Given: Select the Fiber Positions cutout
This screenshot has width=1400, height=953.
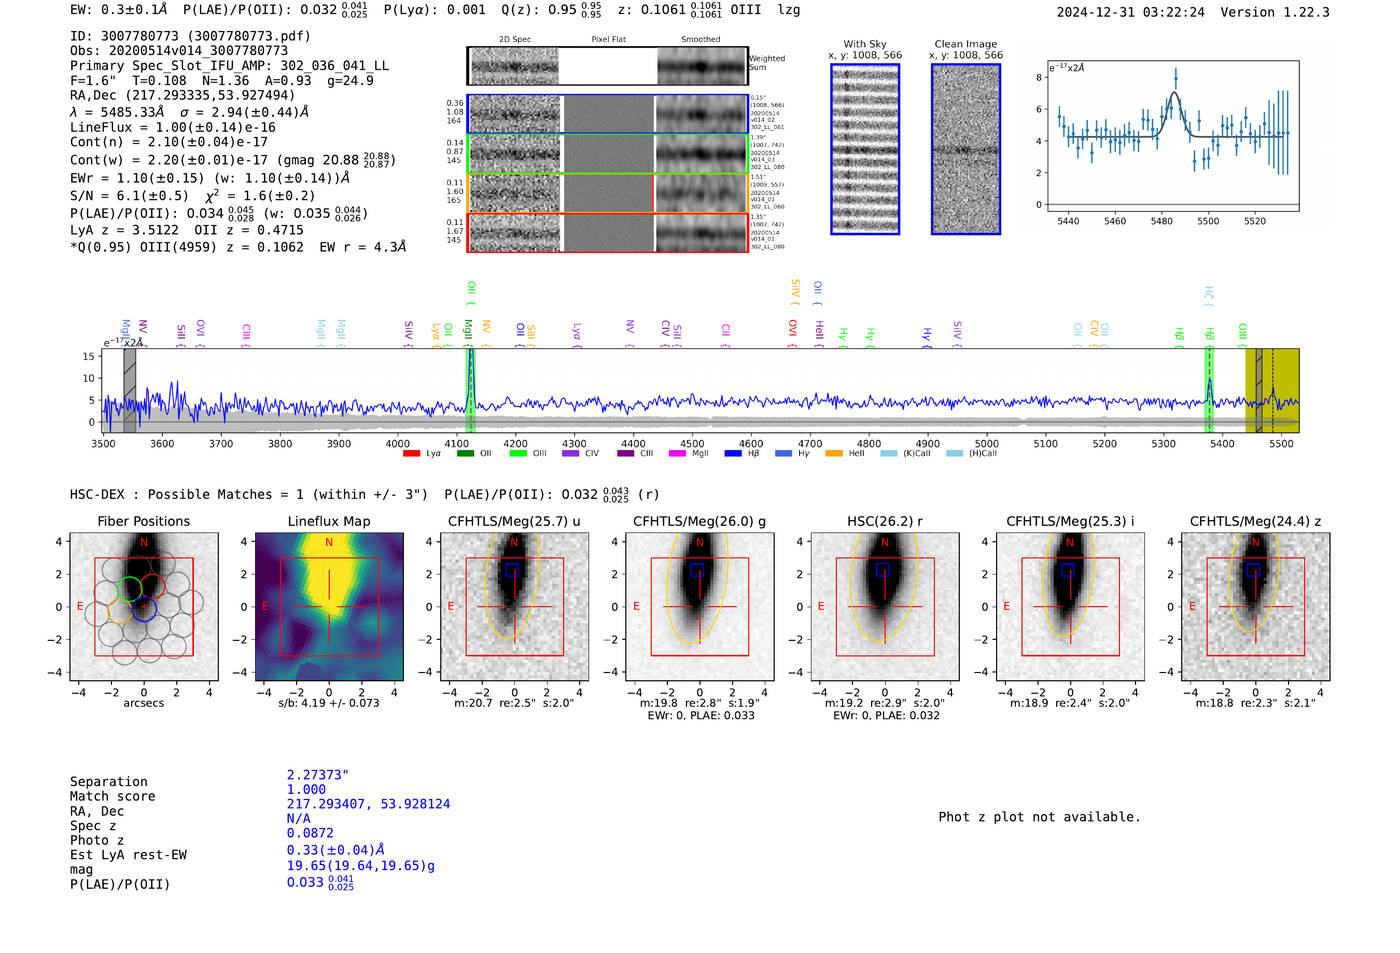Looking at the screenshot, I should (x=144, y=607).
